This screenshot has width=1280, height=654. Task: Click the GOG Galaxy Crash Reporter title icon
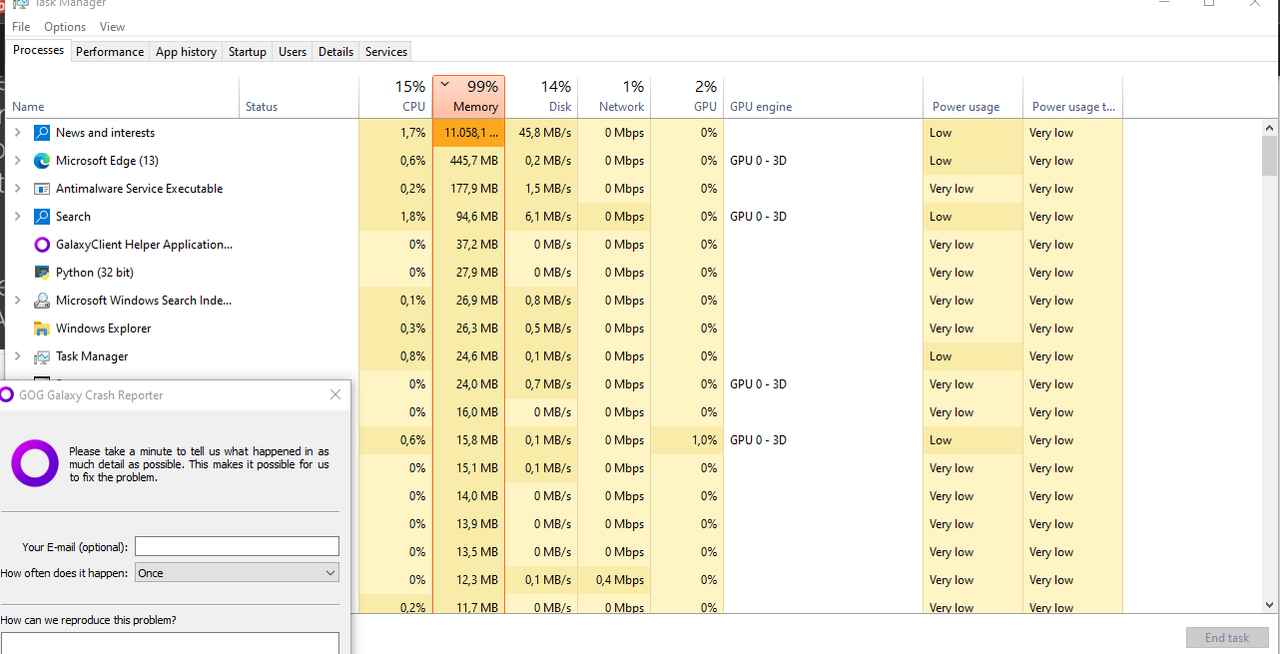point(8,395)
